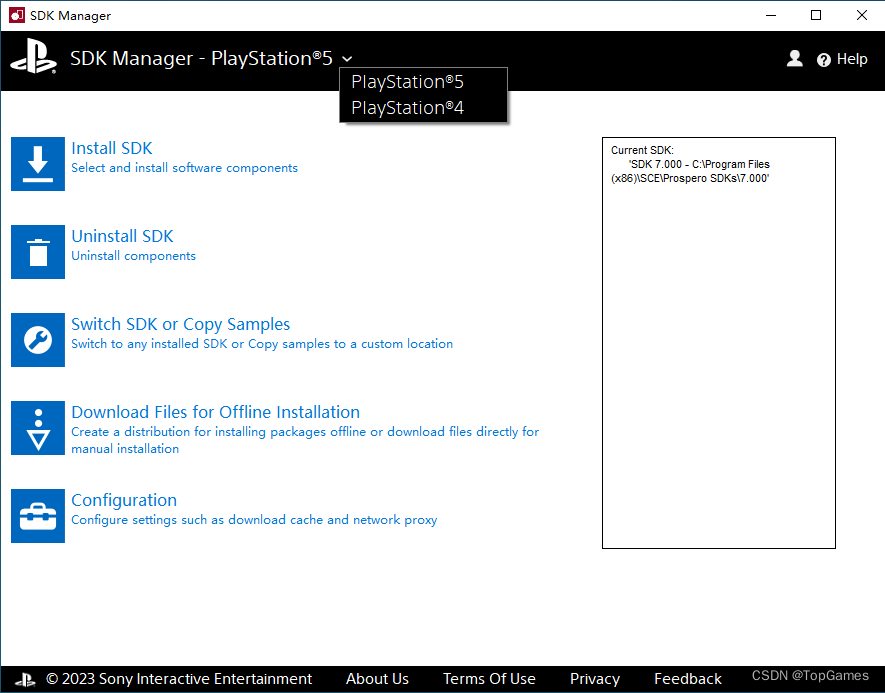885x693 pixels.
Task: Click the 'SDK 7.000' path text
Action: click(x=690, y=171)
